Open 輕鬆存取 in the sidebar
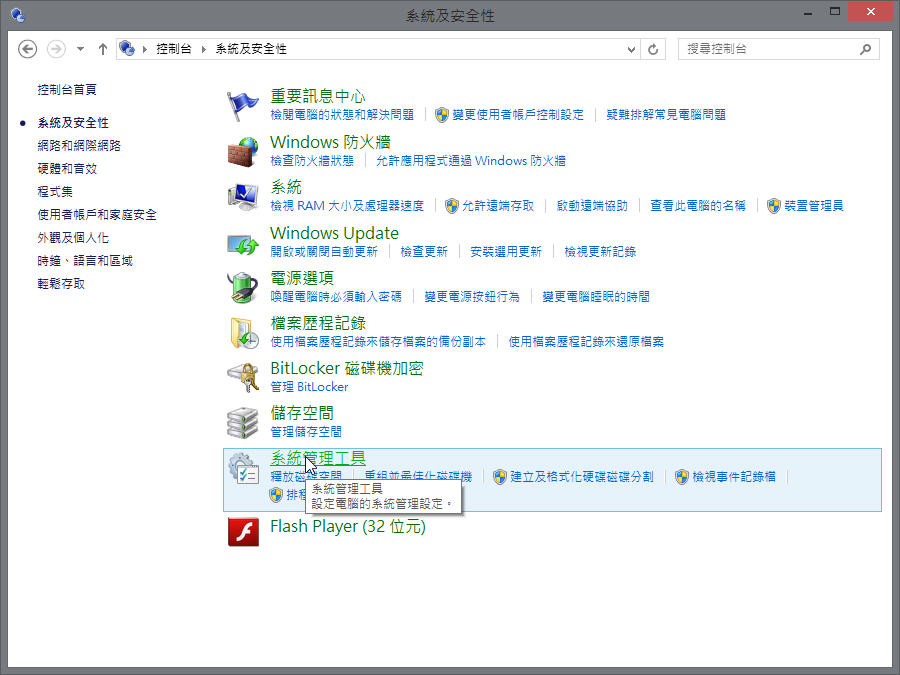900x675 pixels. [61, 284]
